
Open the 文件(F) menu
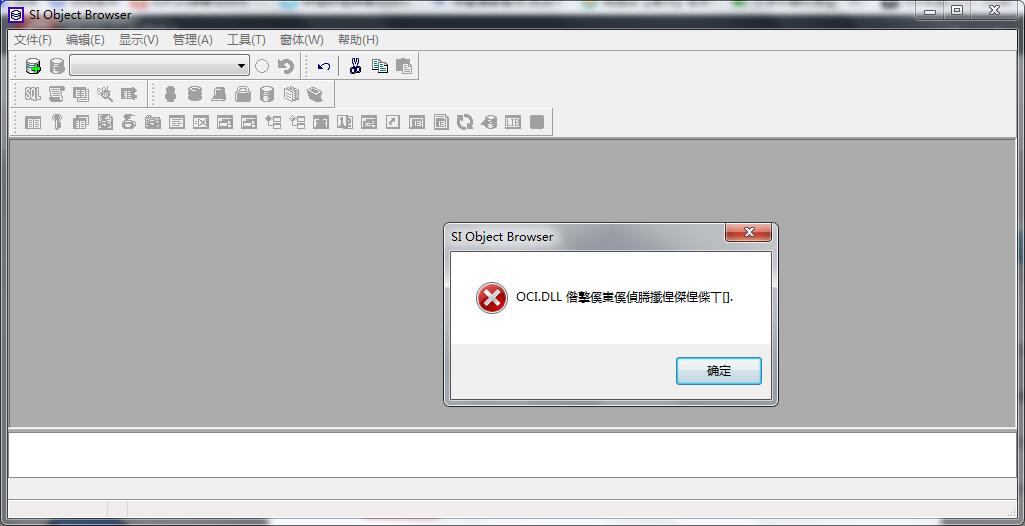(x=33, y=40)
